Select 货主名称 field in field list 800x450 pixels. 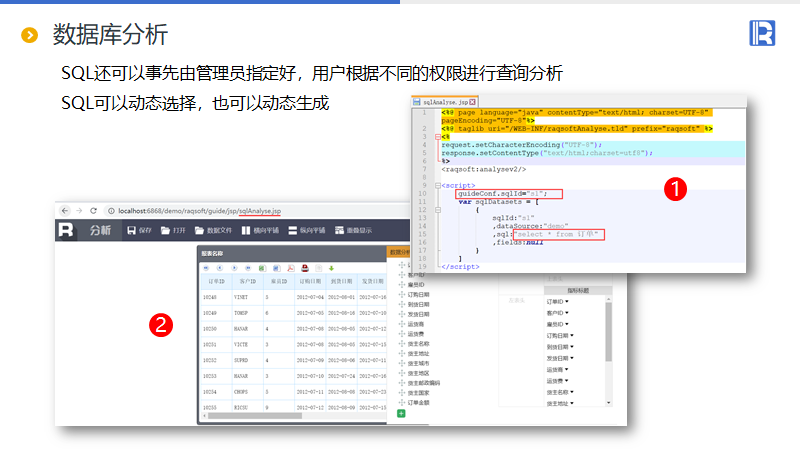click(418, 343)
